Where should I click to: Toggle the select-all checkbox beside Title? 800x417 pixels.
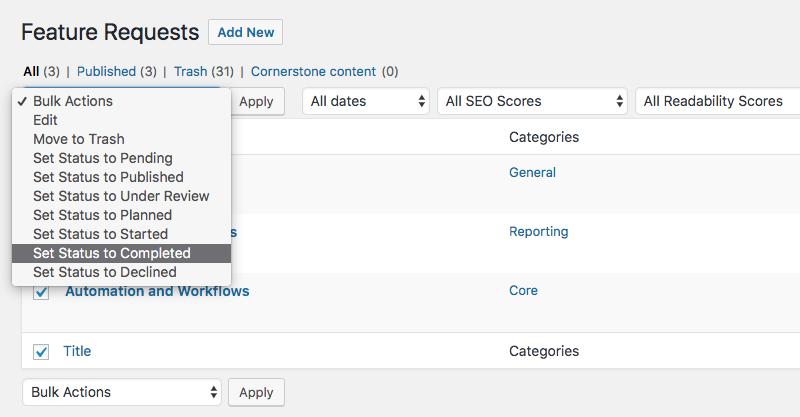[x=42, y=351]
